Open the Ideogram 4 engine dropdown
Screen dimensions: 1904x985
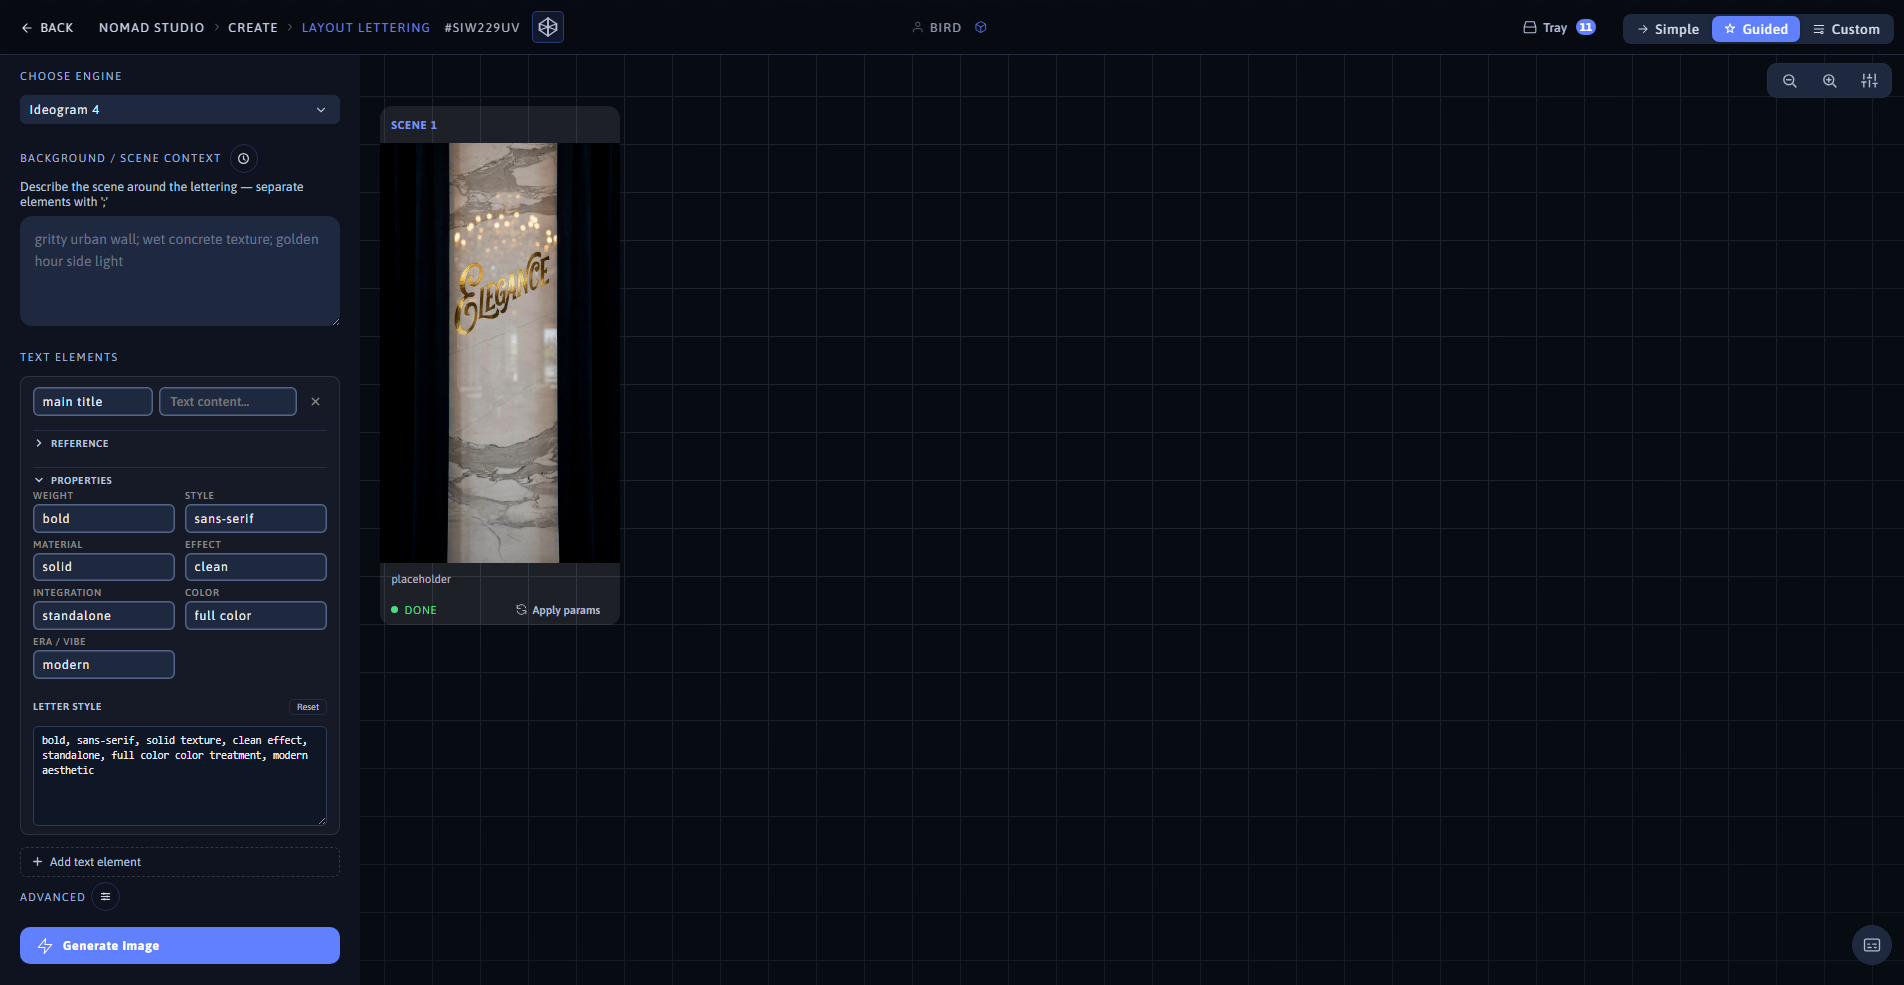click(x=180, y=110)
